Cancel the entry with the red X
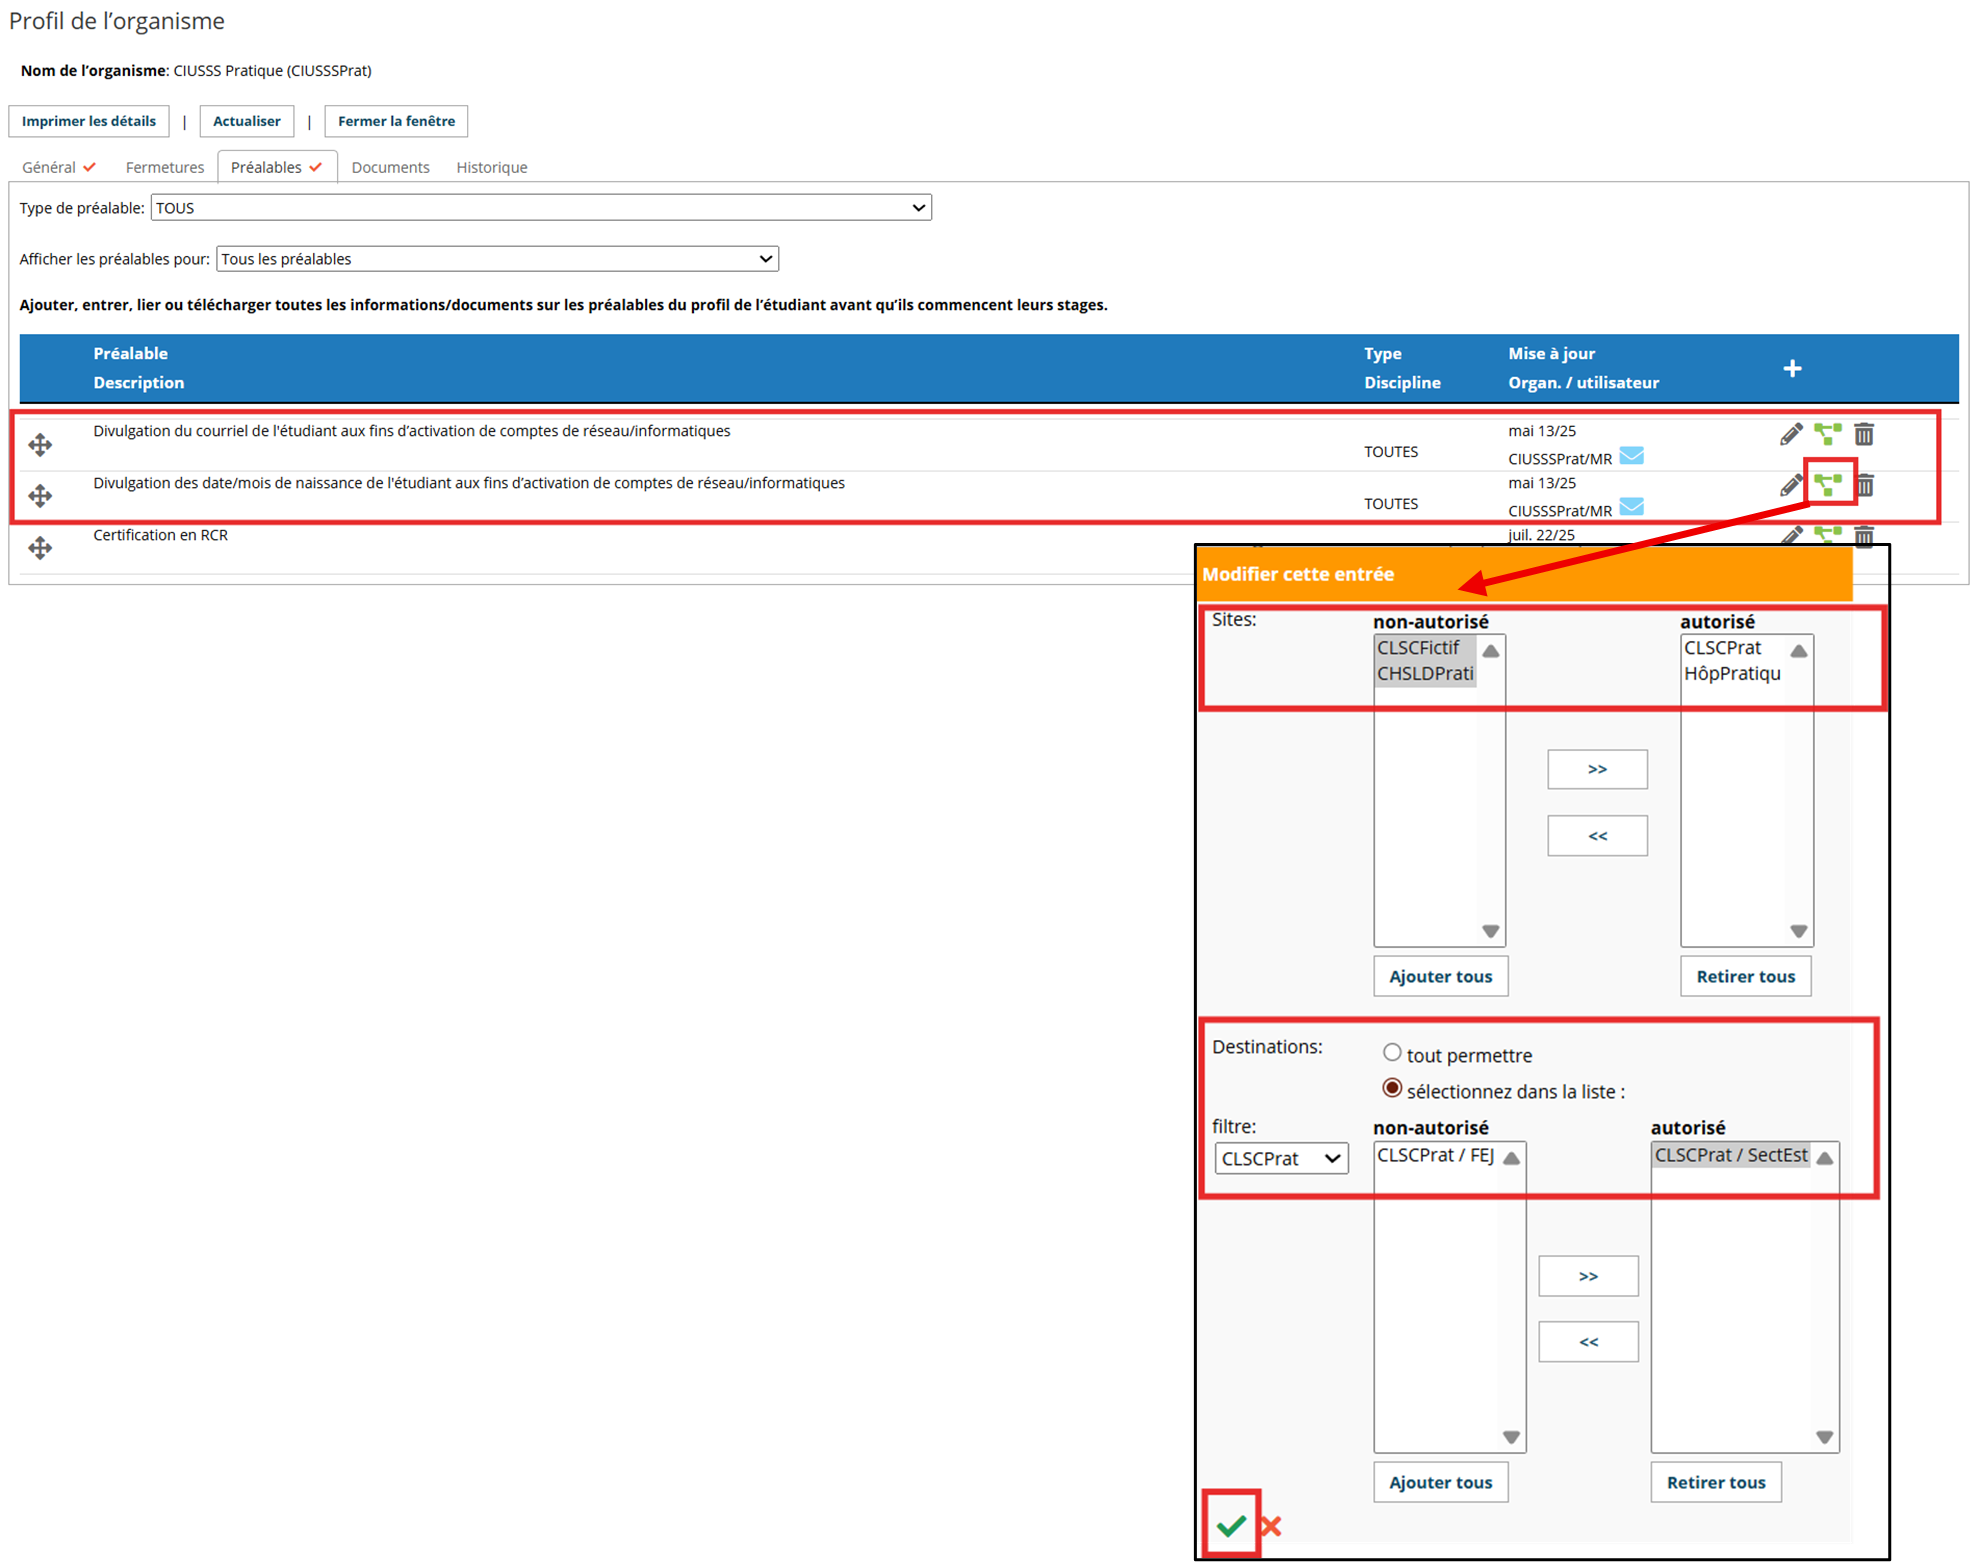Viewport: 1980px width, 1562px height. 1271,1526
